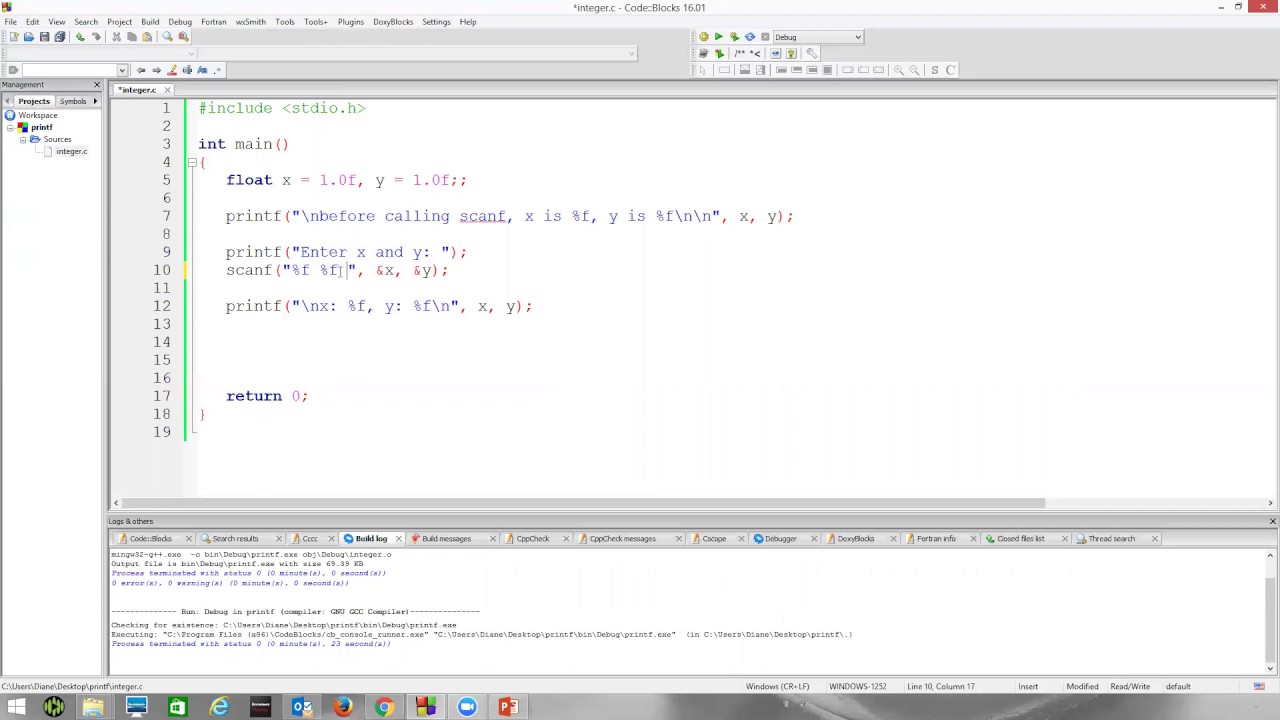Open the Debug build target dropdown
1280x720 pixels.
(817, 37)
